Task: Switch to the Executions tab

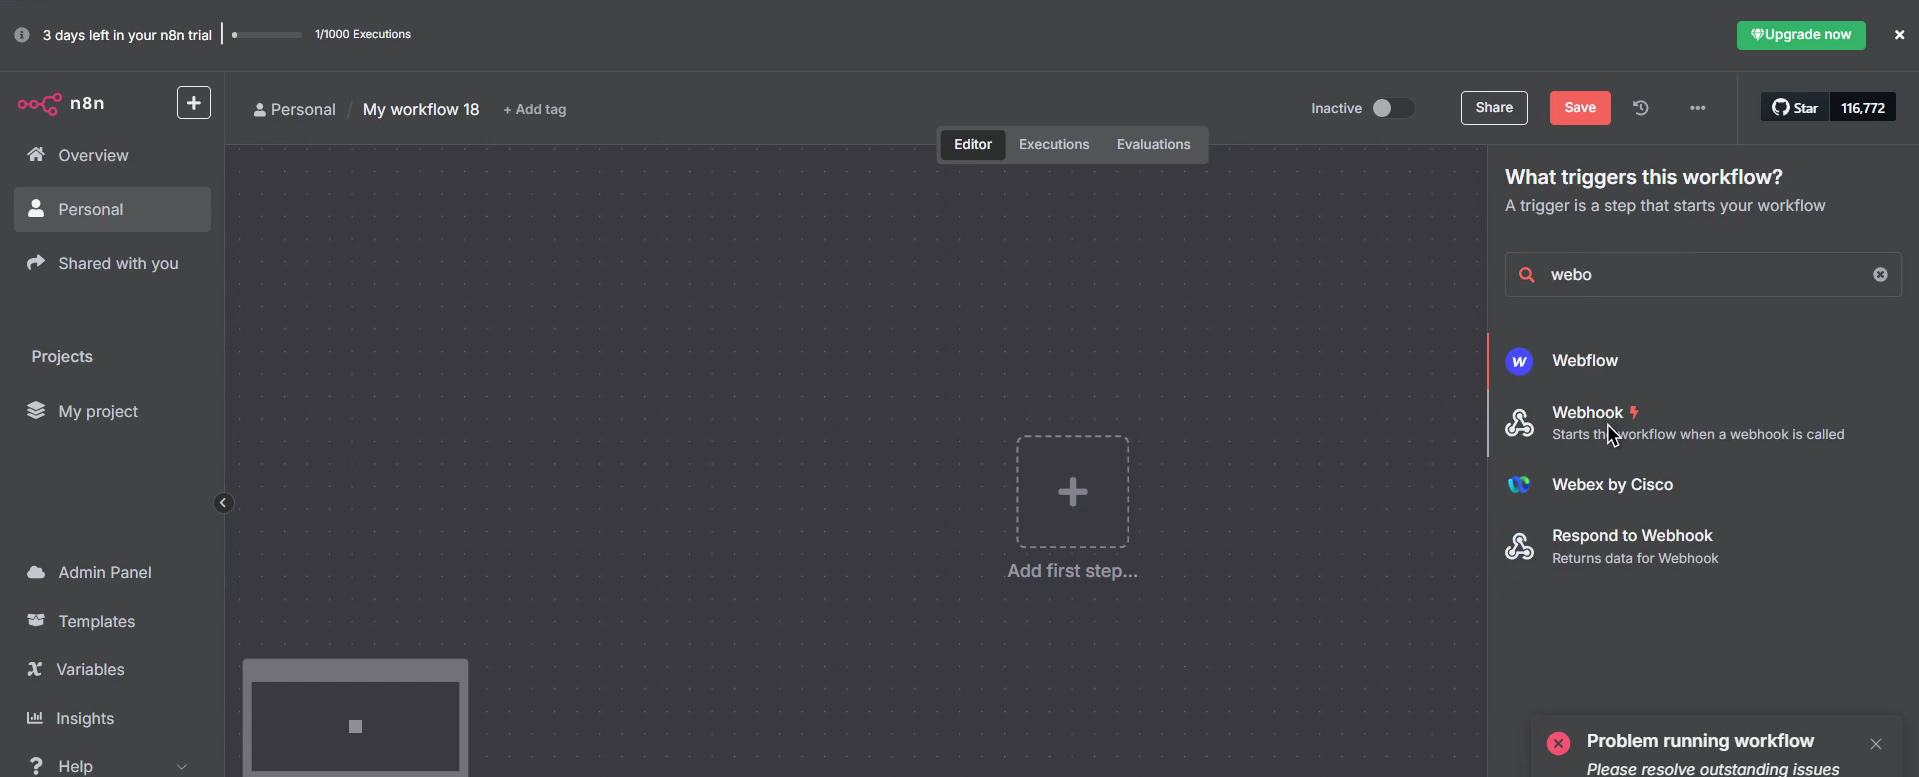Action: tap(1054, 145)
